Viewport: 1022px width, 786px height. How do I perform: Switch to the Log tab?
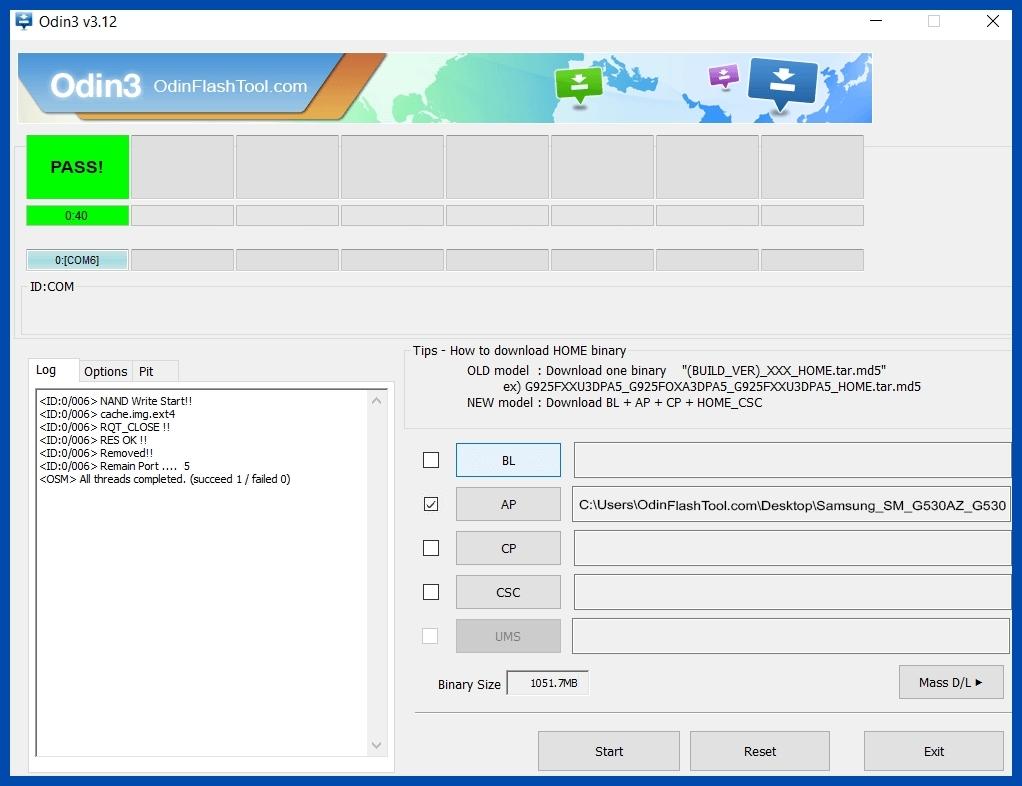53,370
